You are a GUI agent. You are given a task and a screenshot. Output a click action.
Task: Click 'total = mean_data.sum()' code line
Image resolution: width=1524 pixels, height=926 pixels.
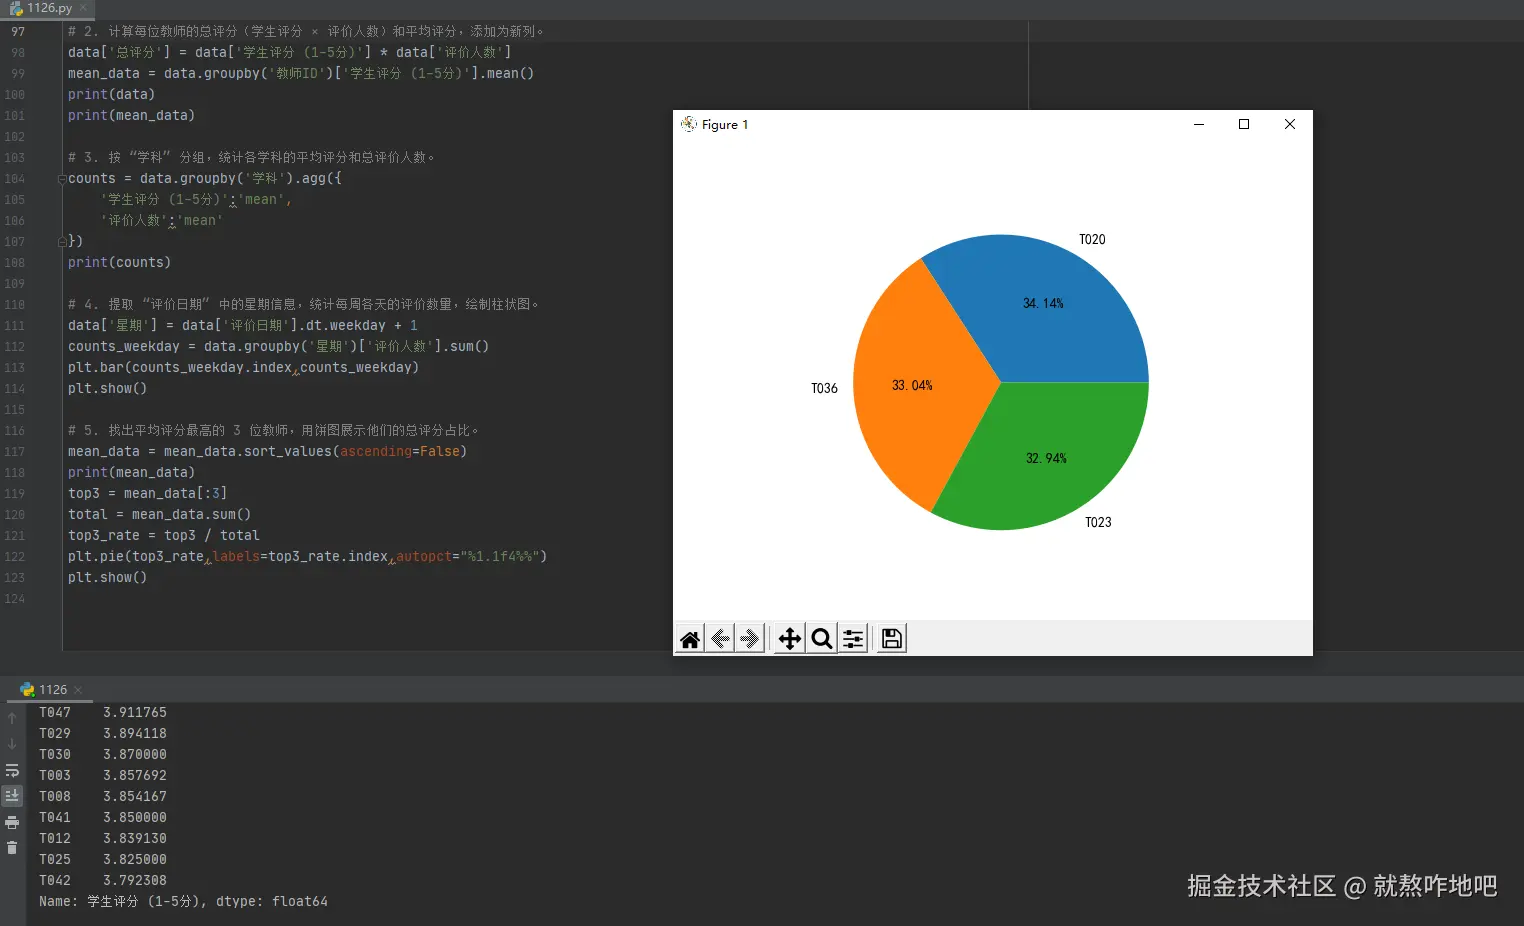pyautogui.click(x=159, y=515)
